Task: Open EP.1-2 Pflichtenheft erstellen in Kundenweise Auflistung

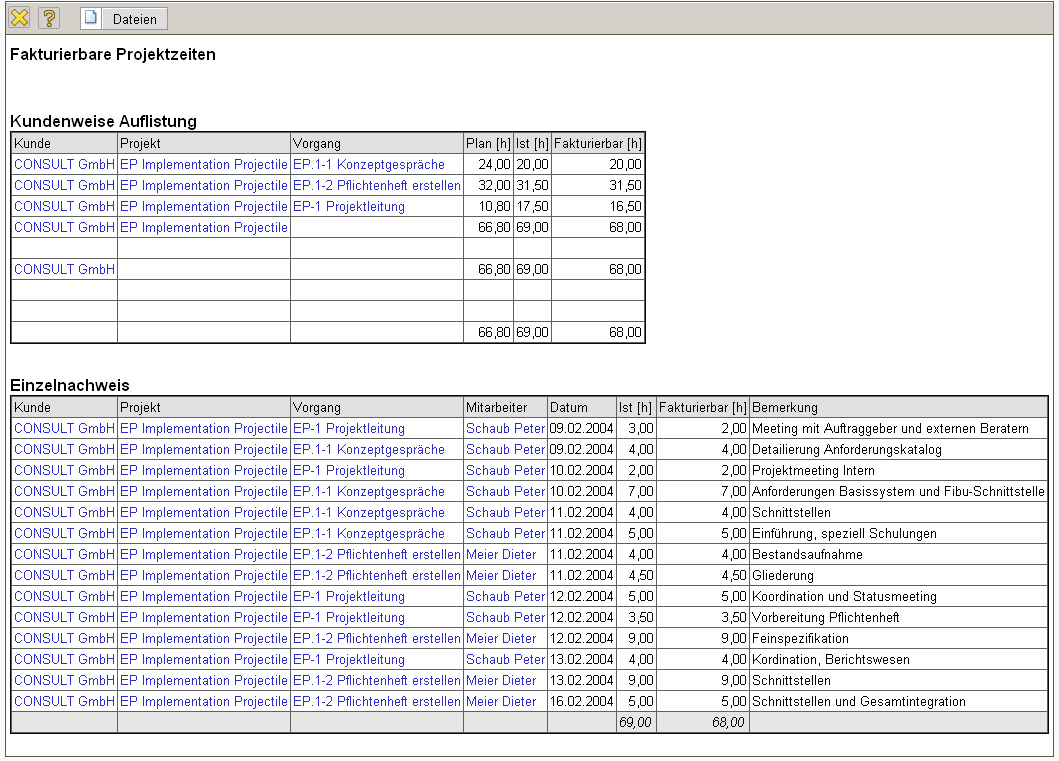Action: pyautogui.click(x=376, y=185)
